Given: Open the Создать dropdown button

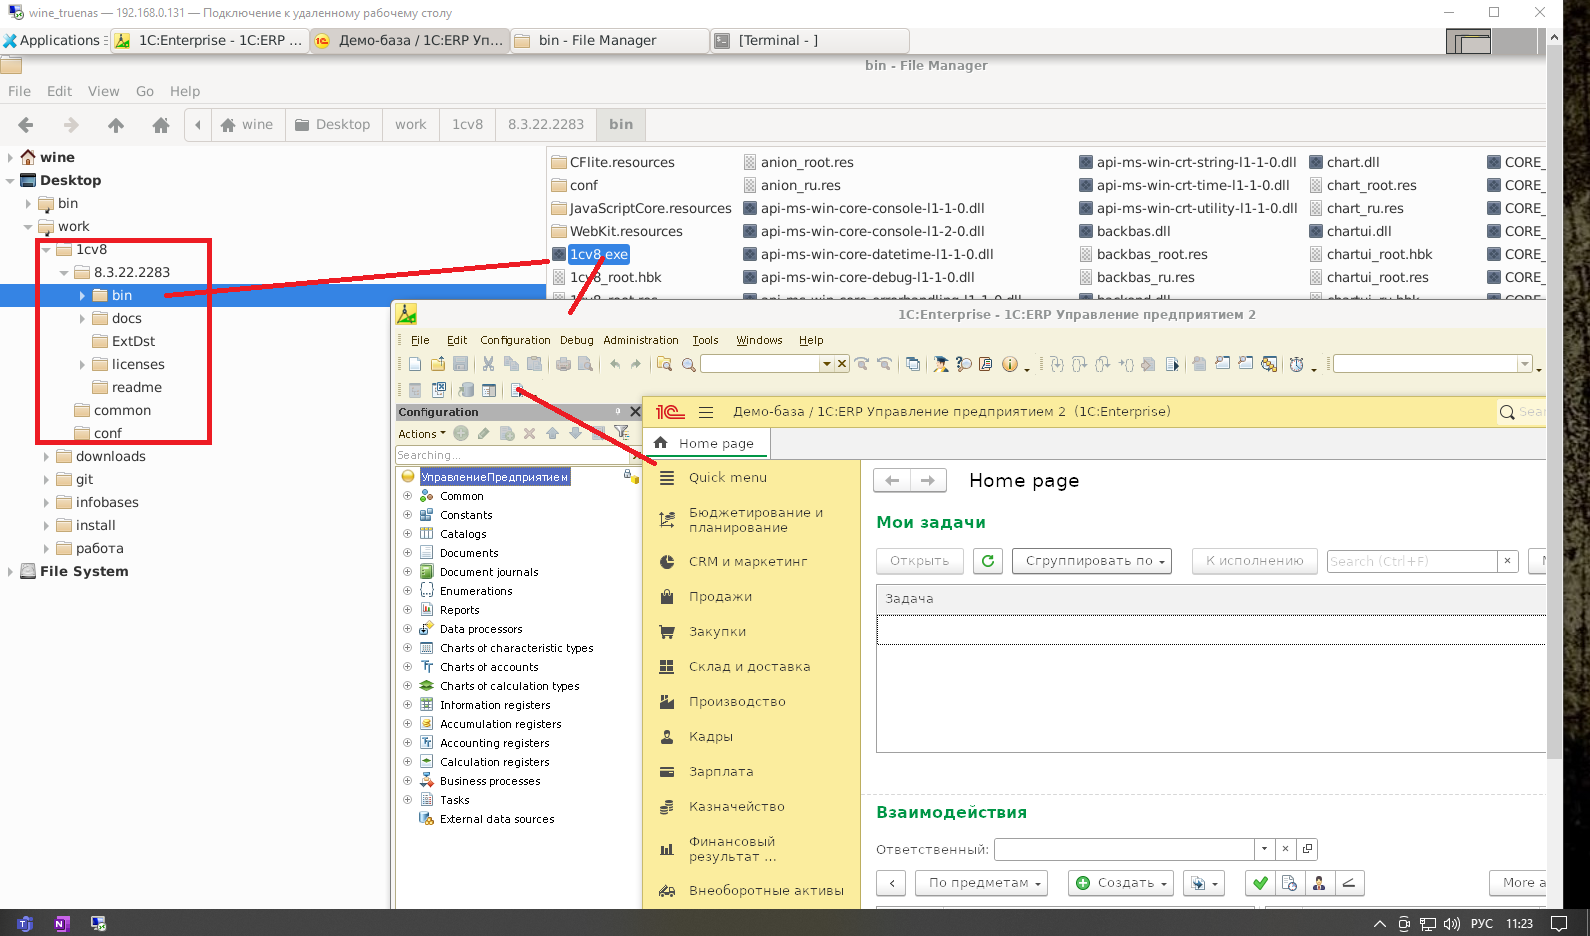Looking at the screenshot, I should pos(1119,883).
